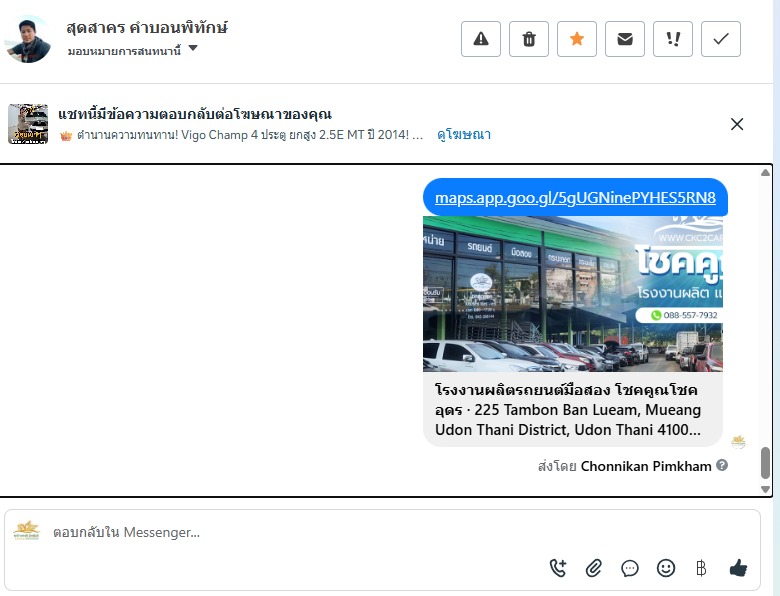
Task: Mark conversation as spam with warning icon
Action: point(481,39)
